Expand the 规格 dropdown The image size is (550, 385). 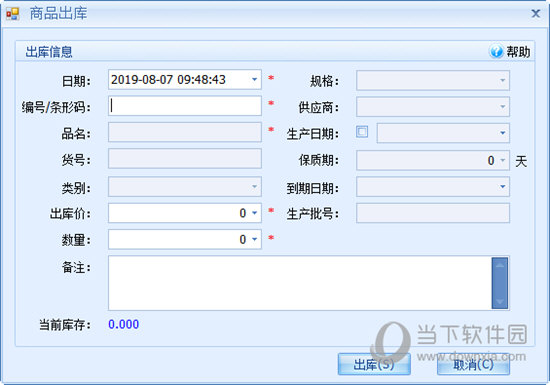(x=503, y=80)
